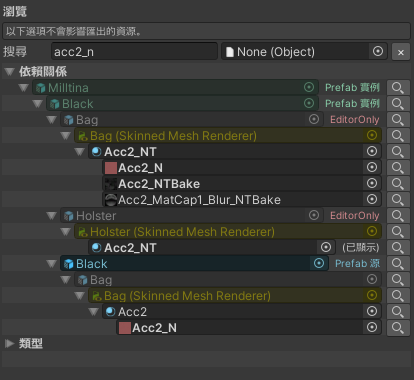This screenshot has width=414, height=380.
Task: Collapse the Bag EditorOnly node
Action: click(x=52, y=120)
